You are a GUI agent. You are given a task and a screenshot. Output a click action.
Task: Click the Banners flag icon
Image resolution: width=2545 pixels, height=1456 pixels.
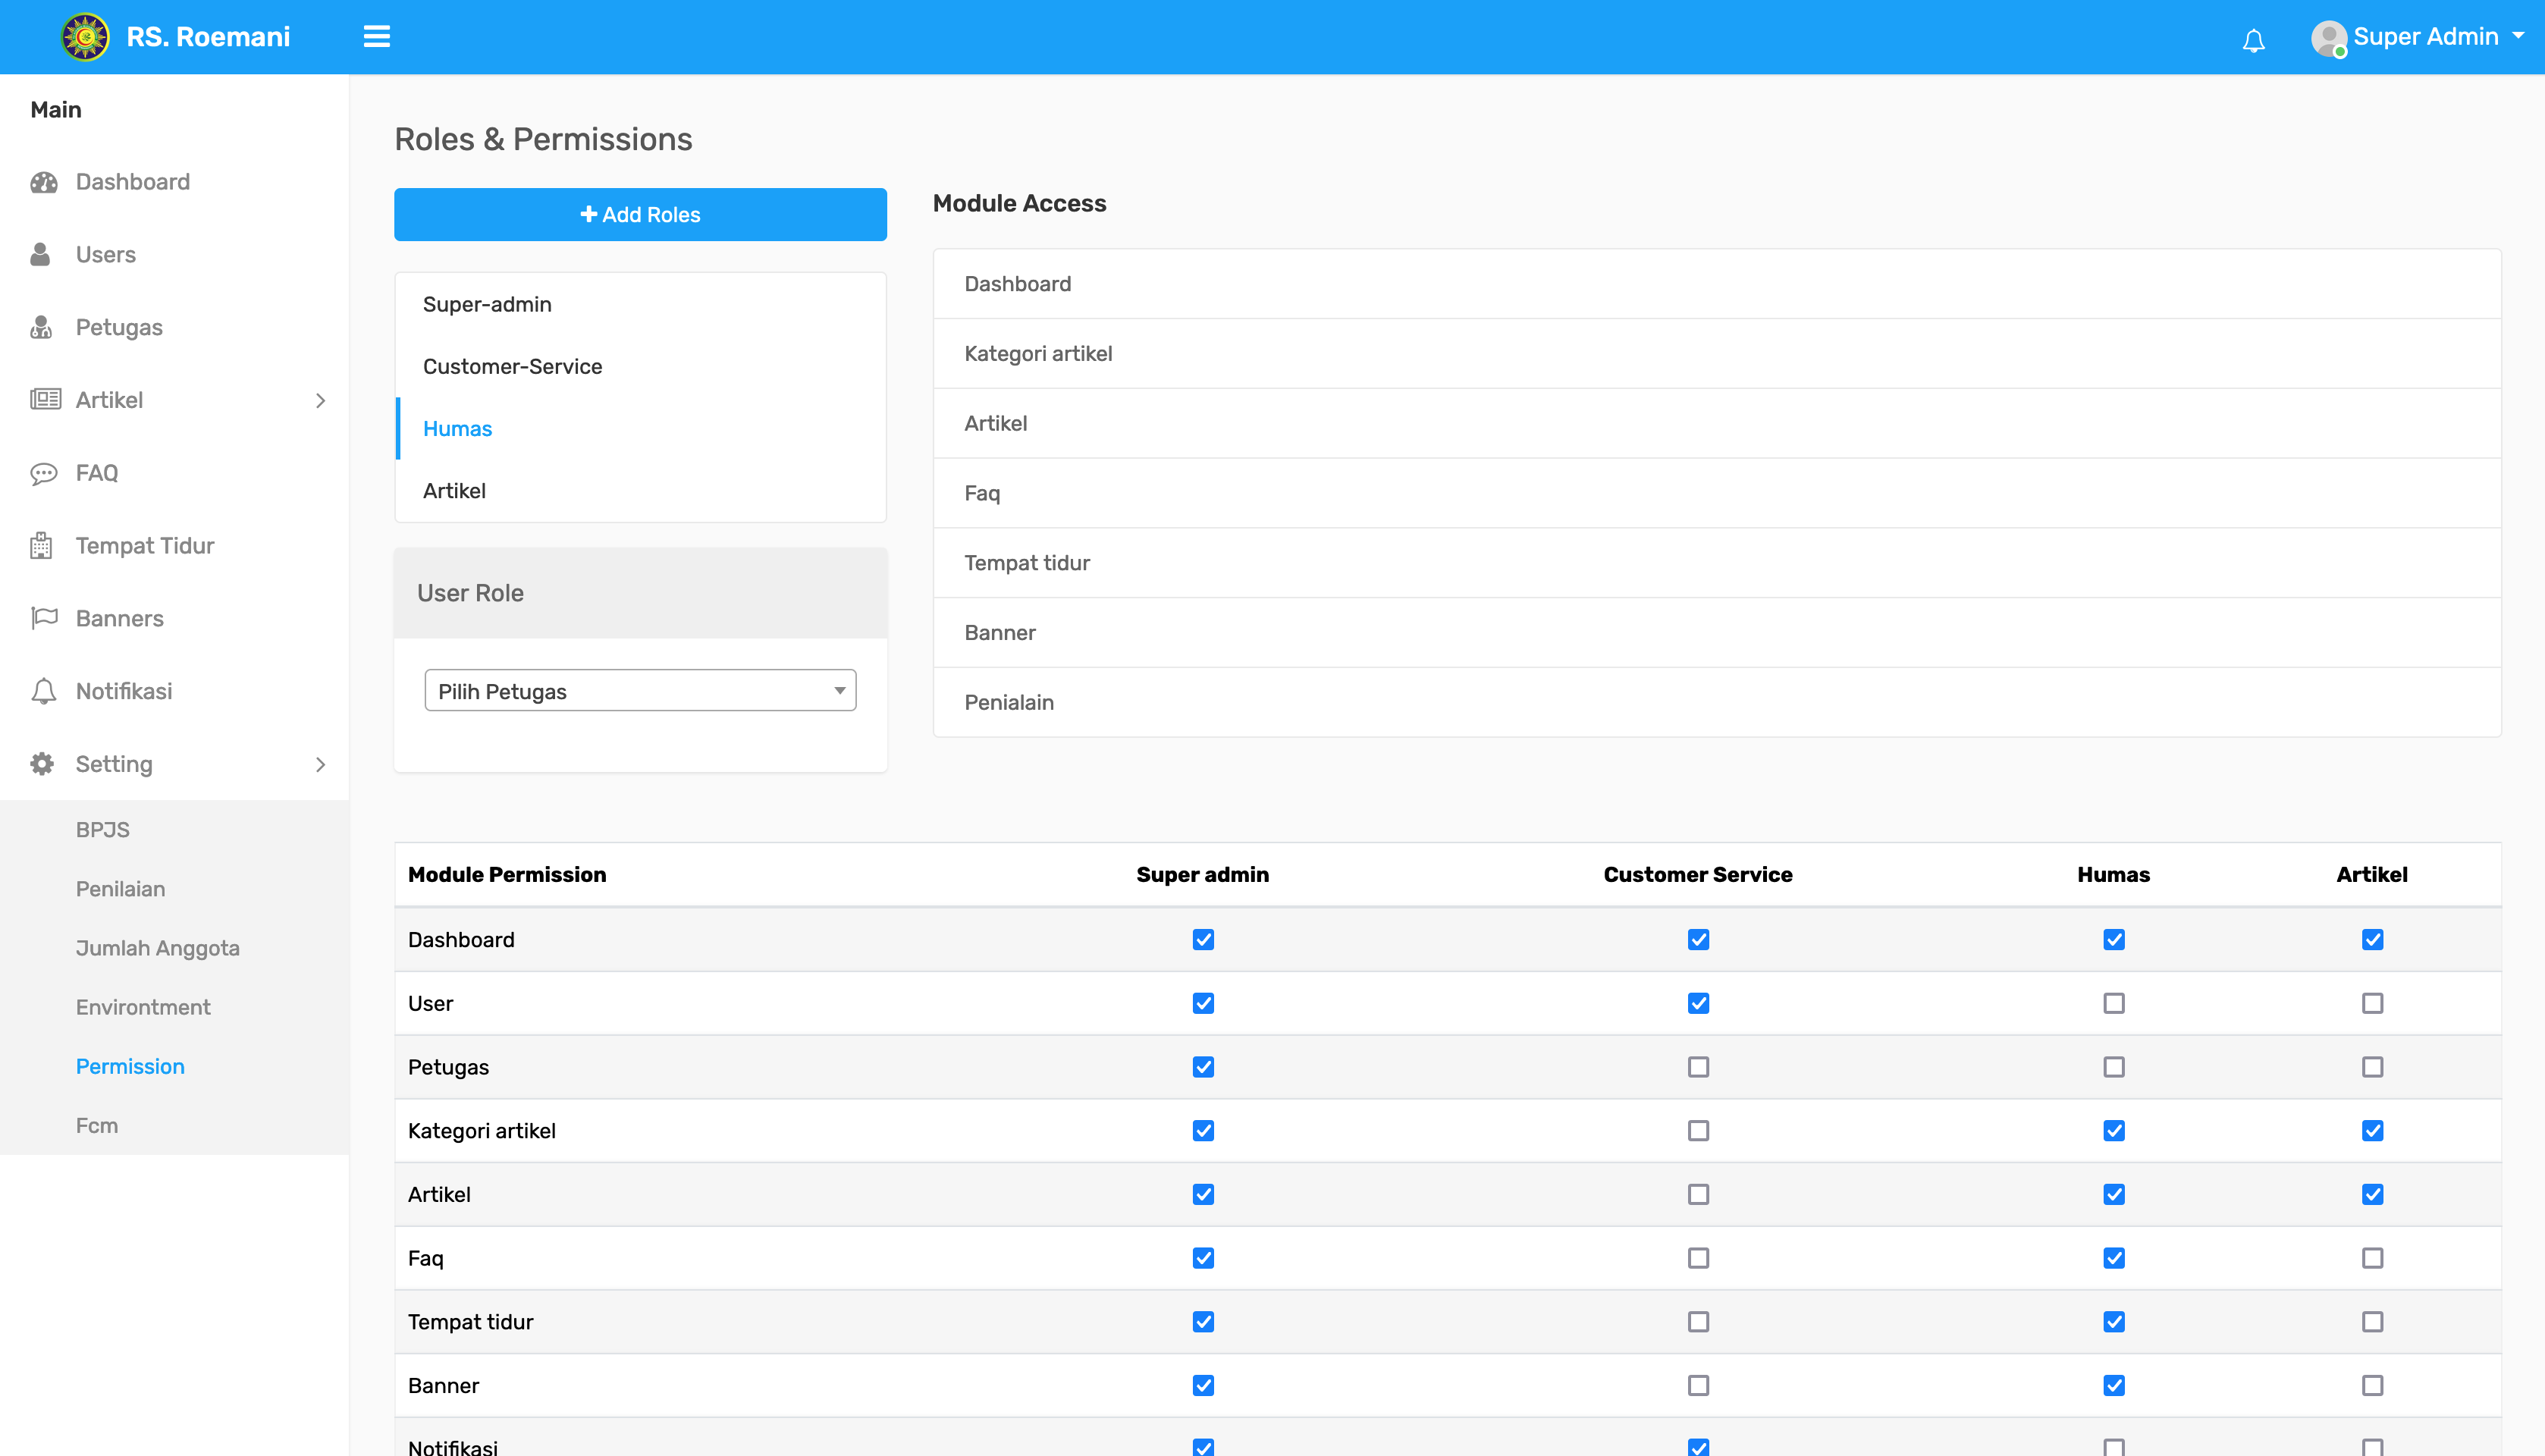(x=44, y=618)
